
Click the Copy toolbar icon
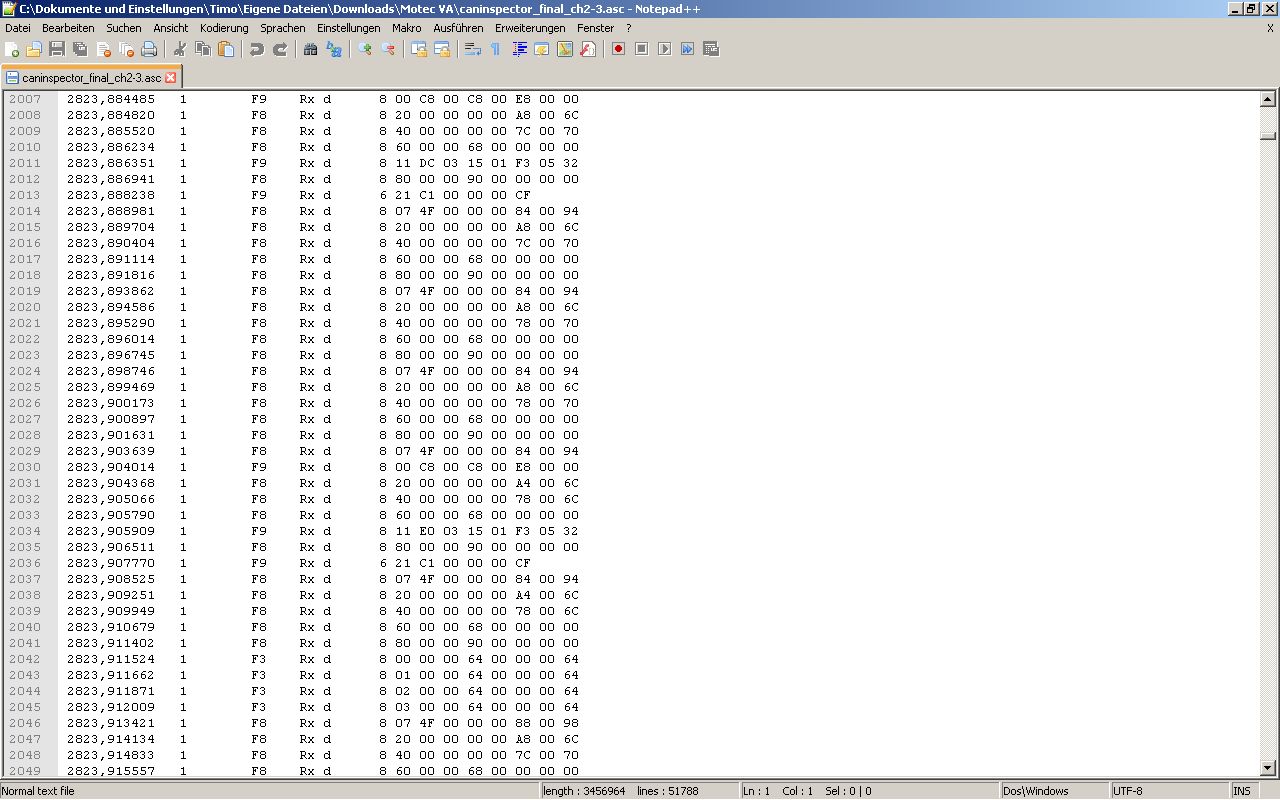pyautogui.click(x=203, y=49)
